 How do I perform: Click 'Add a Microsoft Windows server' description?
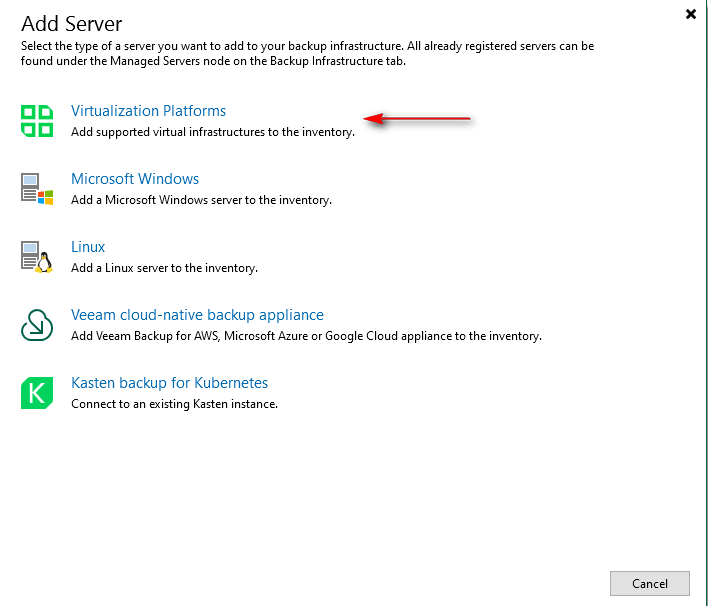pyautogui.click(x=201, y=200)
